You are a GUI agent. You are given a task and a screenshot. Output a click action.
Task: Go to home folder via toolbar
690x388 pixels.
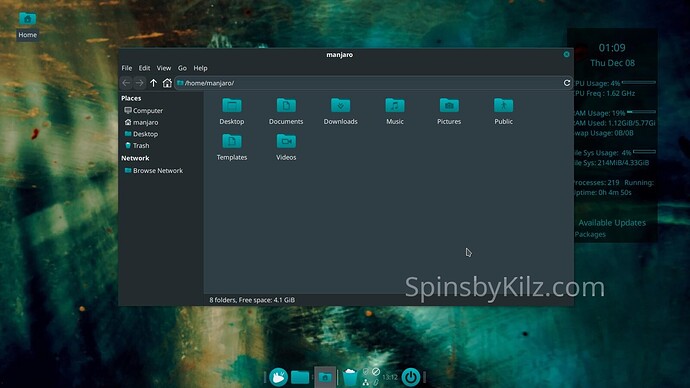click(x=167, y=83)
